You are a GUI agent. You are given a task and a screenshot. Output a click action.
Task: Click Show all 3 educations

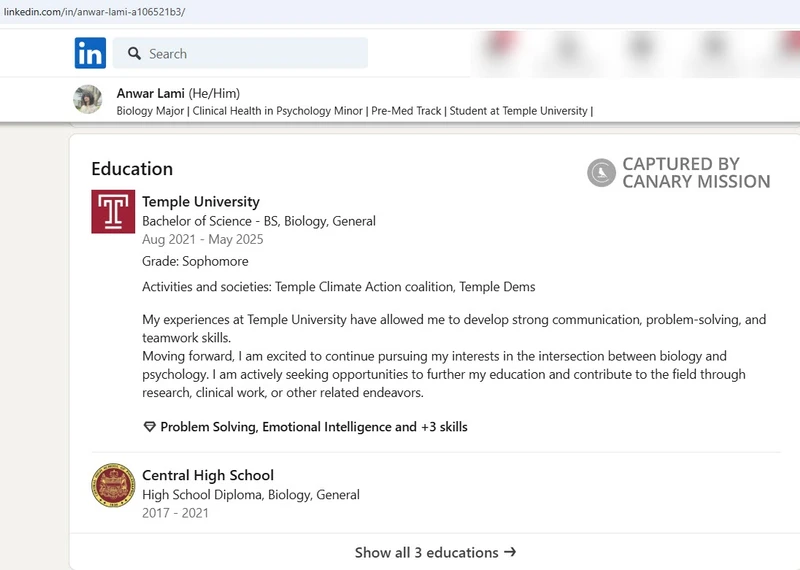(x=435, y=552)
